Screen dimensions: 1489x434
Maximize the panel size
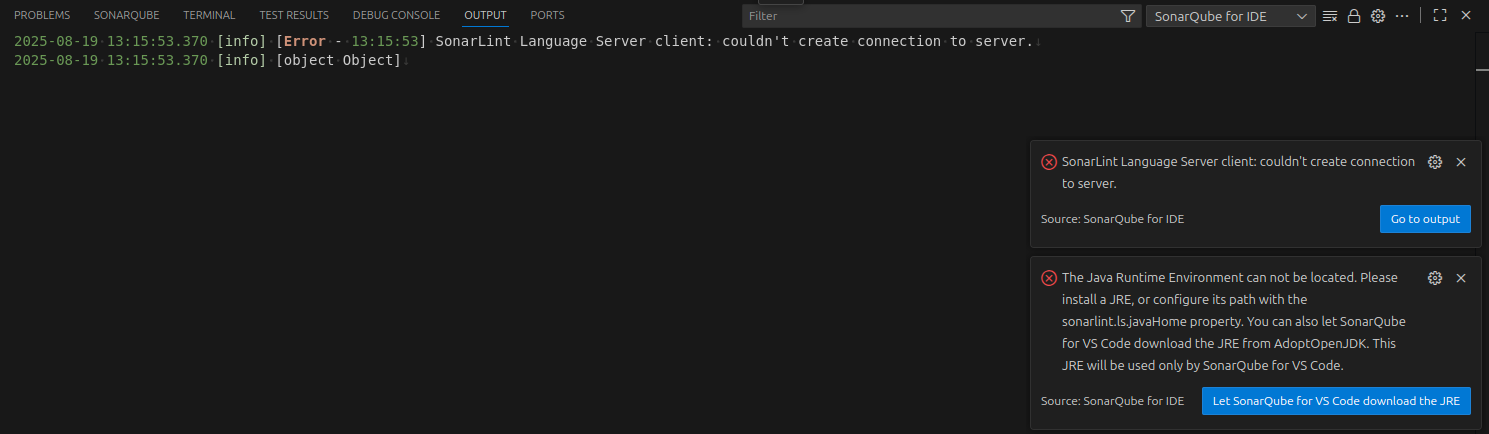pos(1440,16)
